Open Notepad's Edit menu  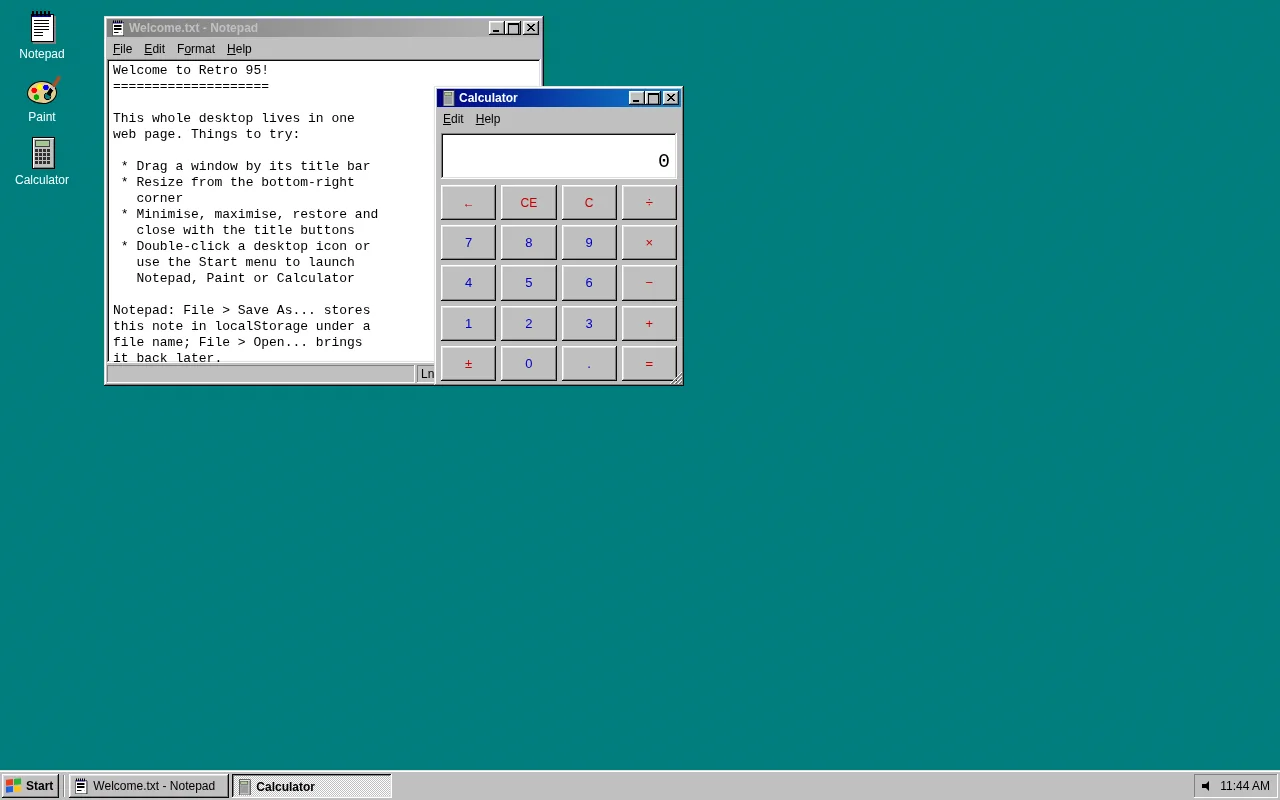(154, 49)
